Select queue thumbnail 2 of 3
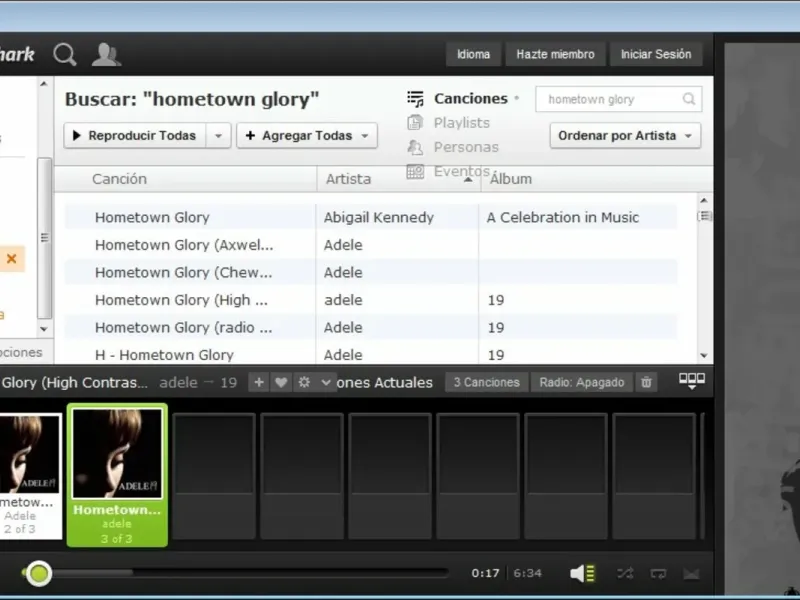Image resolution: width=800 pixels, height=600 pixels. (31, 476)
